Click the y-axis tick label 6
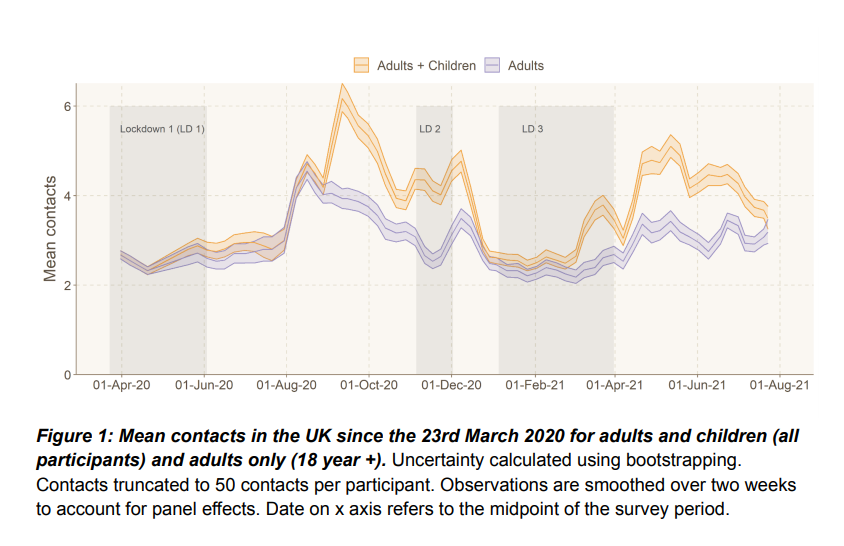Image resolution: width=844 pixels, height=546 pixels. point(67,106)
